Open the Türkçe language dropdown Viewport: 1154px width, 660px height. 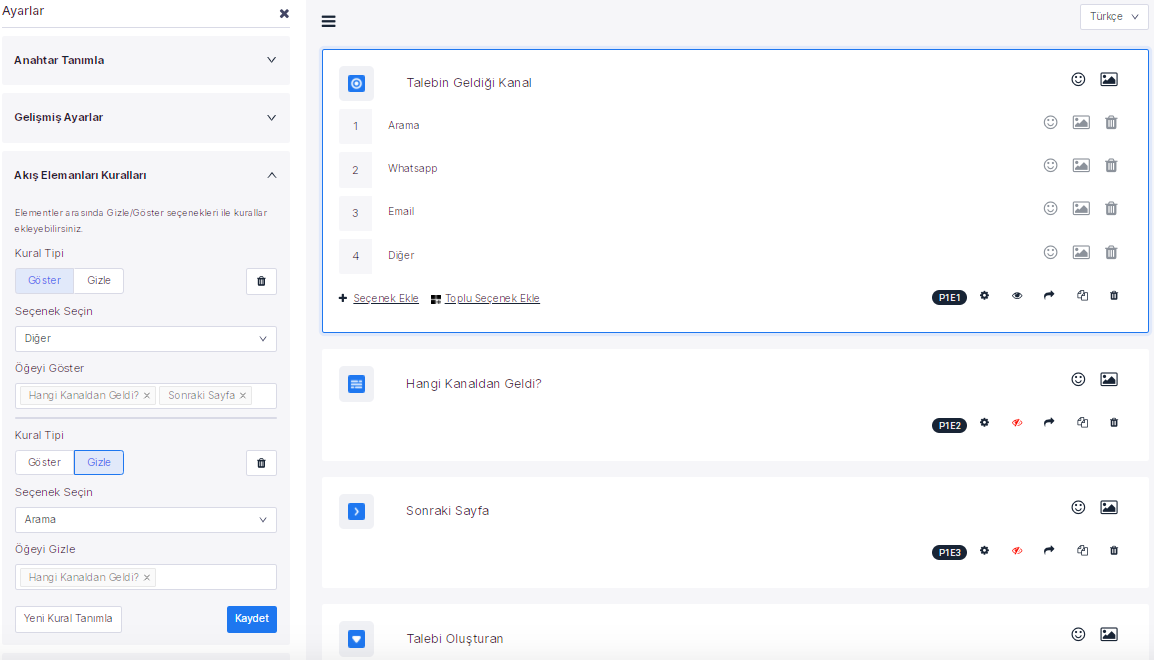1113,17
